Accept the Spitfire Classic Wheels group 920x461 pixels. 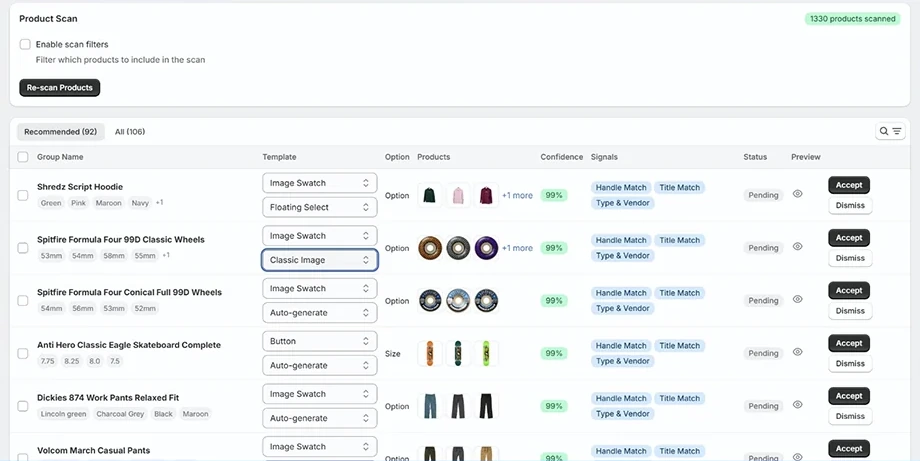849,238
